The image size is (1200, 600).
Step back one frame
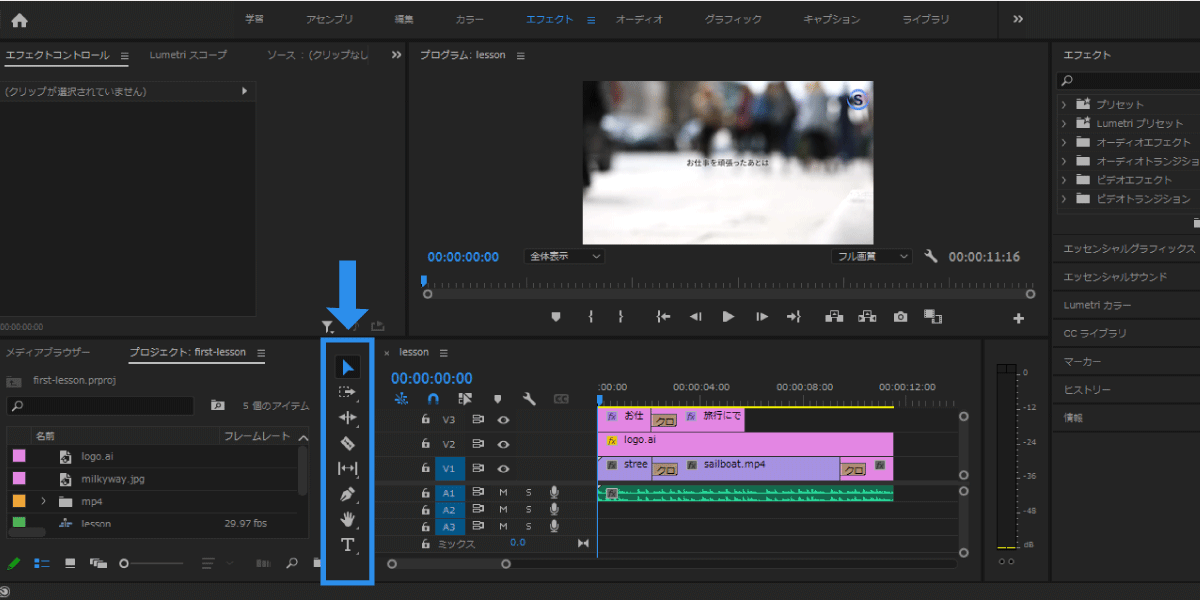[695, 317]
